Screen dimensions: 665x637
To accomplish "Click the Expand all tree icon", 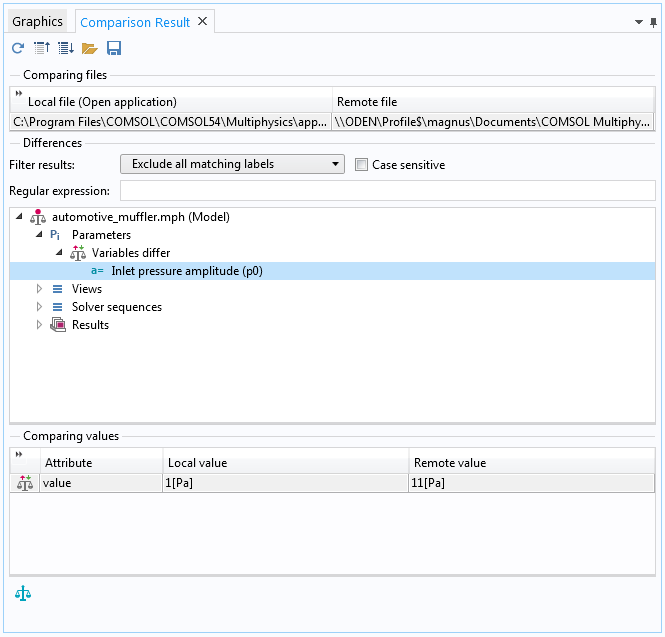I will 66,48.
